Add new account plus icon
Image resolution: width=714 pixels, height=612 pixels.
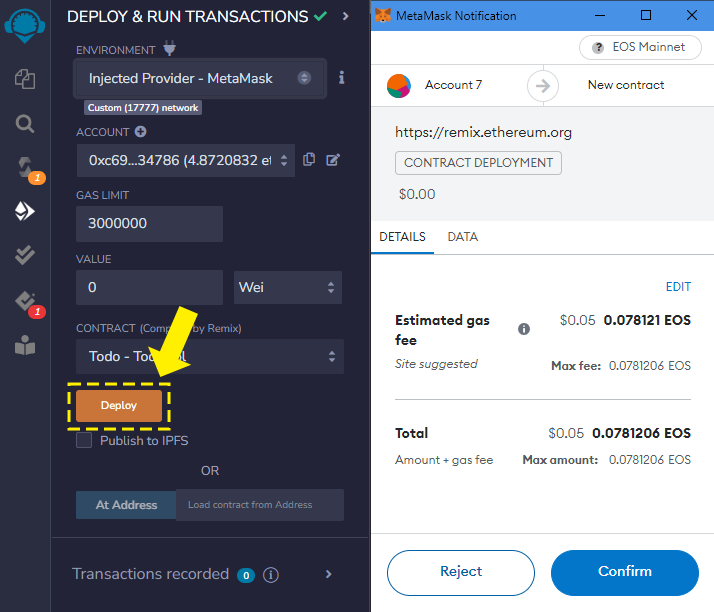pyautogui.click(x=141, y=132)
